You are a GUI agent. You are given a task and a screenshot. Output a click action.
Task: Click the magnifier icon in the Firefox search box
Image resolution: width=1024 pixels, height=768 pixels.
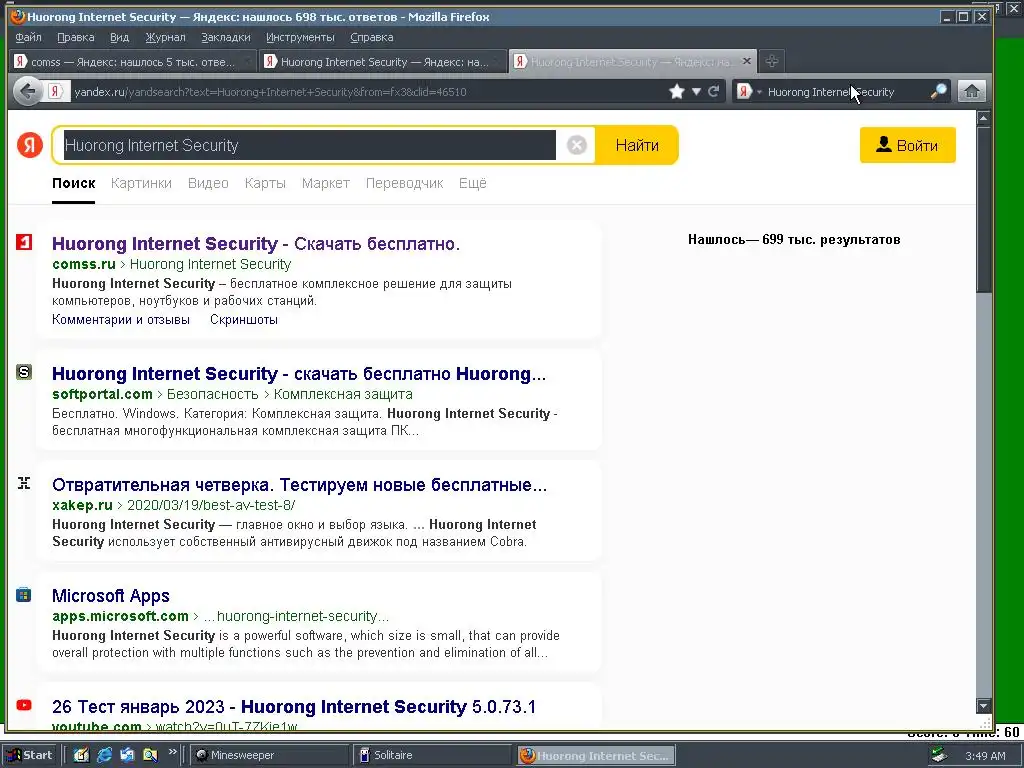point(938,91)
